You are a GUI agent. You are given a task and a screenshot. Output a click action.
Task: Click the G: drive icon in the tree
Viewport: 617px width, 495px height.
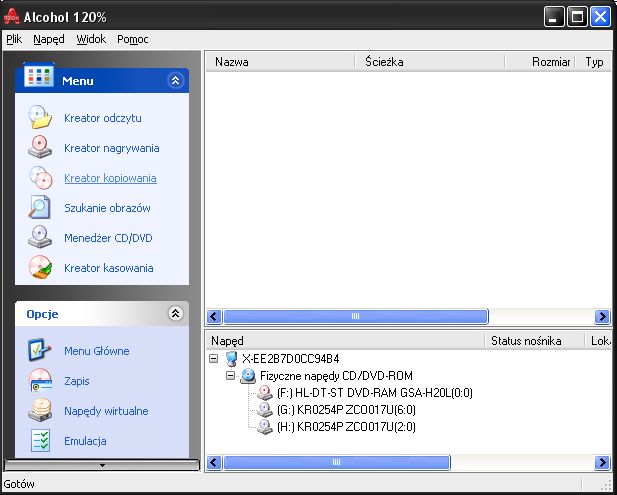click(264, 410)
